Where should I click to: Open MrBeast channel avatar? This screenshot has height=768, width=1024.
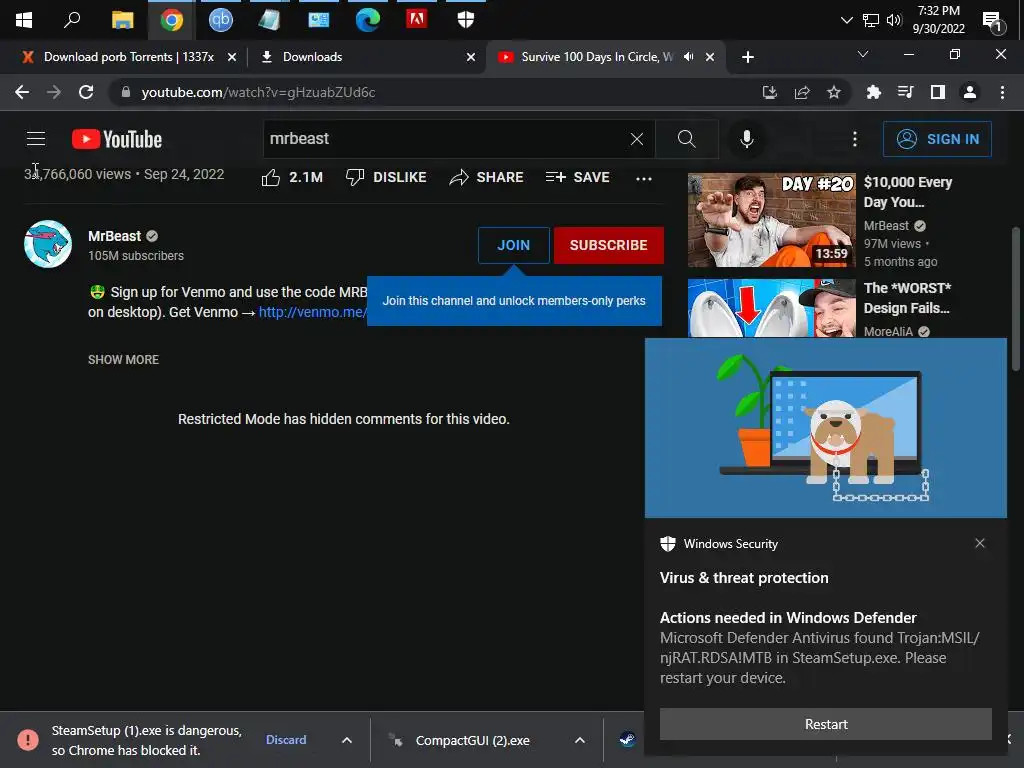pyautogui.click(x=48, y=244)
